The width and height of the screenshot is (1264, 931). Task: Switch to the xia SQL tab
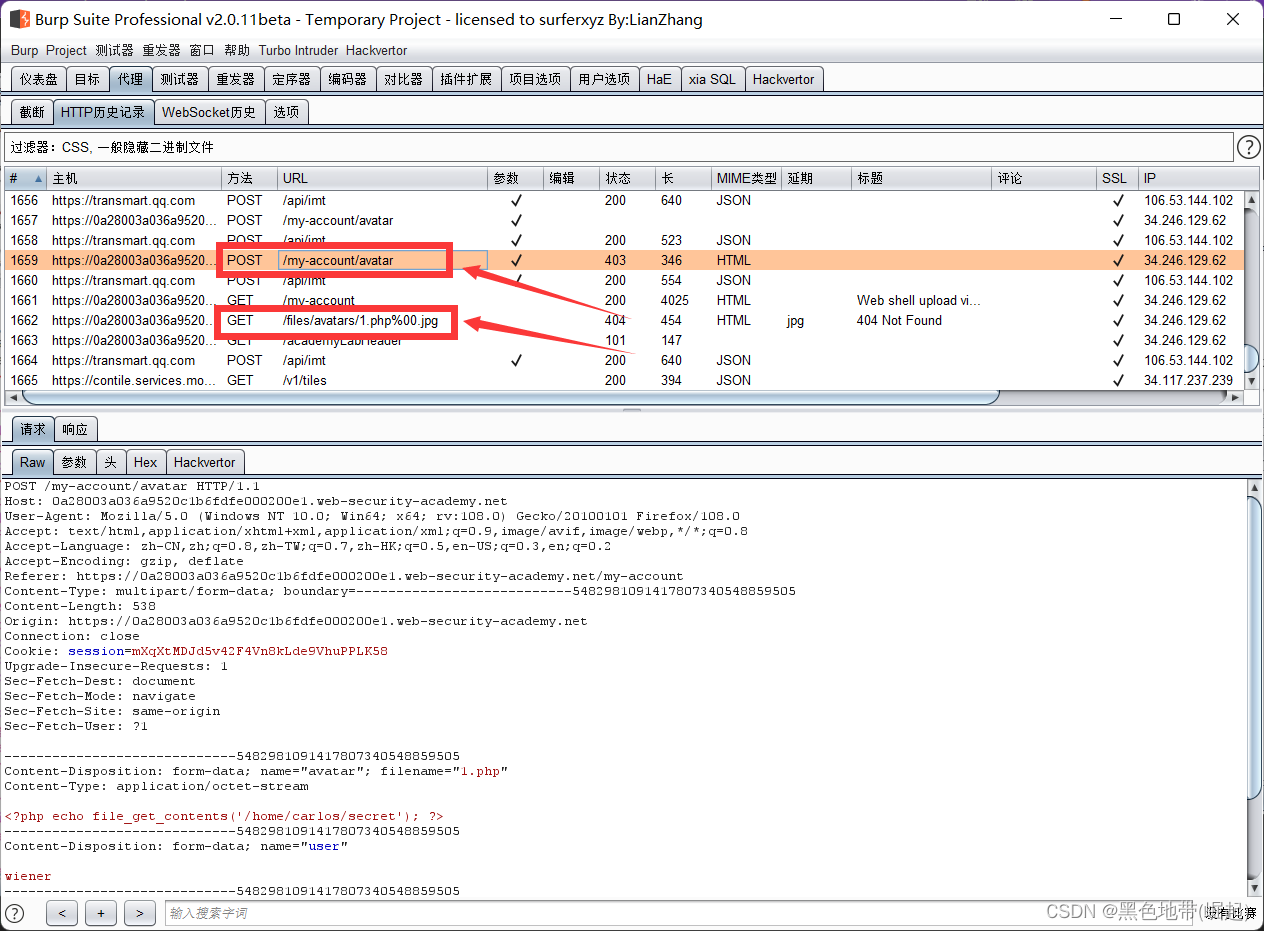pos(712,79)
